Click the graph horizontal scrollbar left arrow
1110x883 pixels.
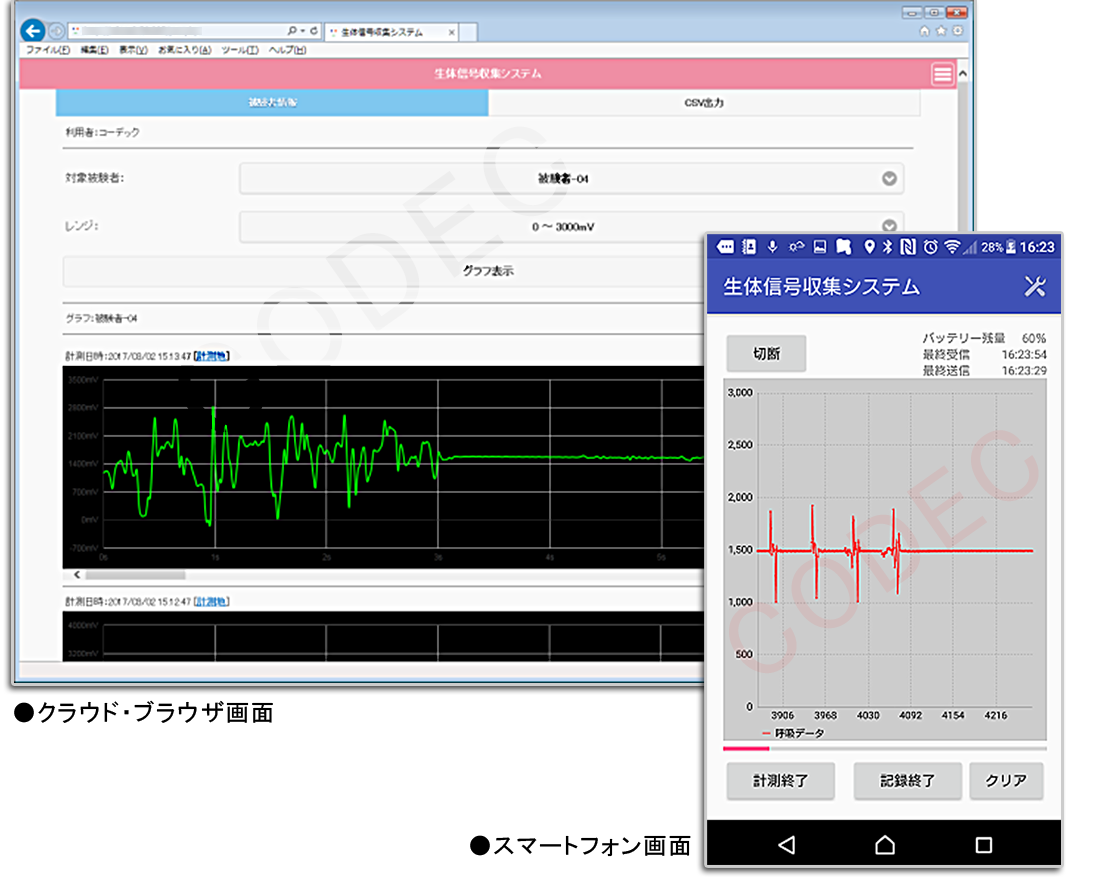click(x=76, y=575)
